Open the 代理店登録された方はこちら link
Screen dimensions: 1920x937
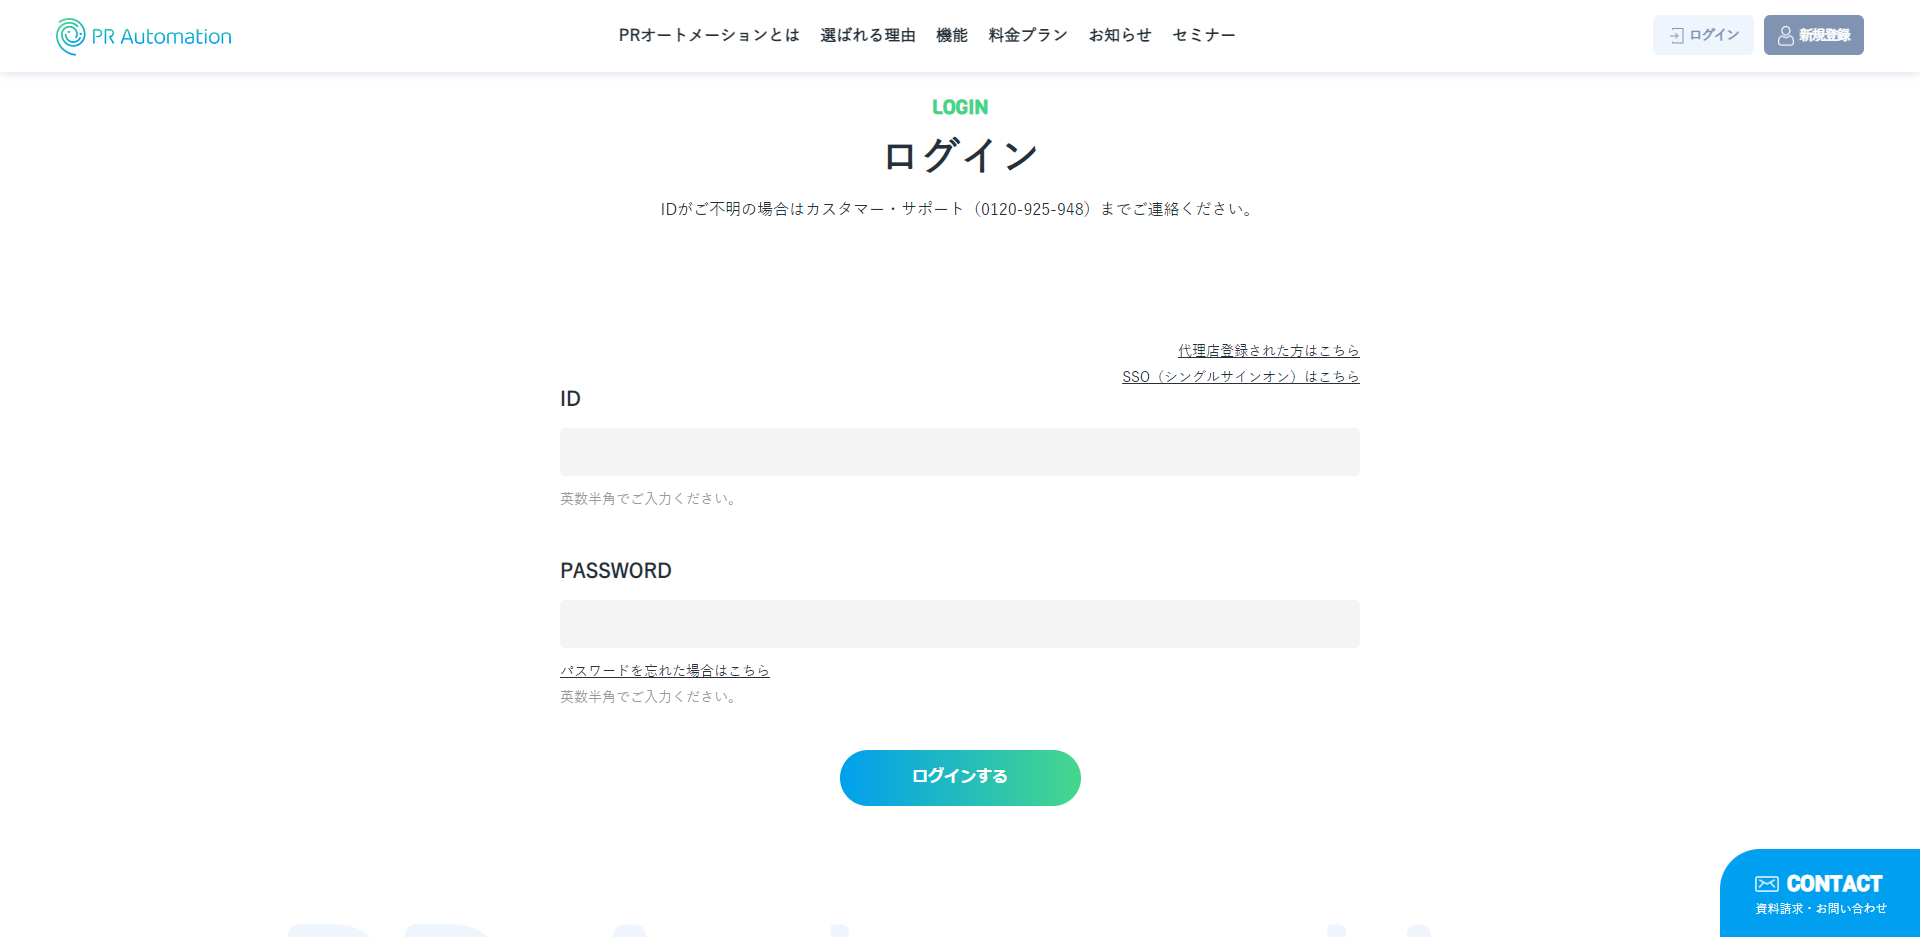coord(1268,351)
